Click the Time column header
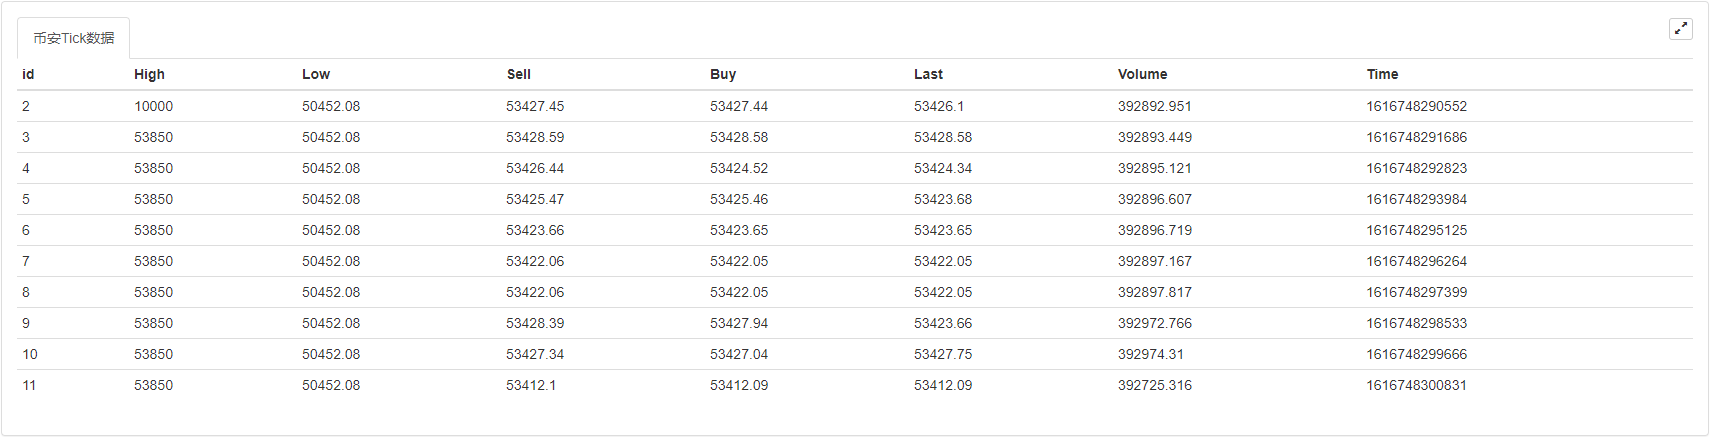Image resolution: width=1710 pixels, height=437 pixels. (x=1383, y=74)
